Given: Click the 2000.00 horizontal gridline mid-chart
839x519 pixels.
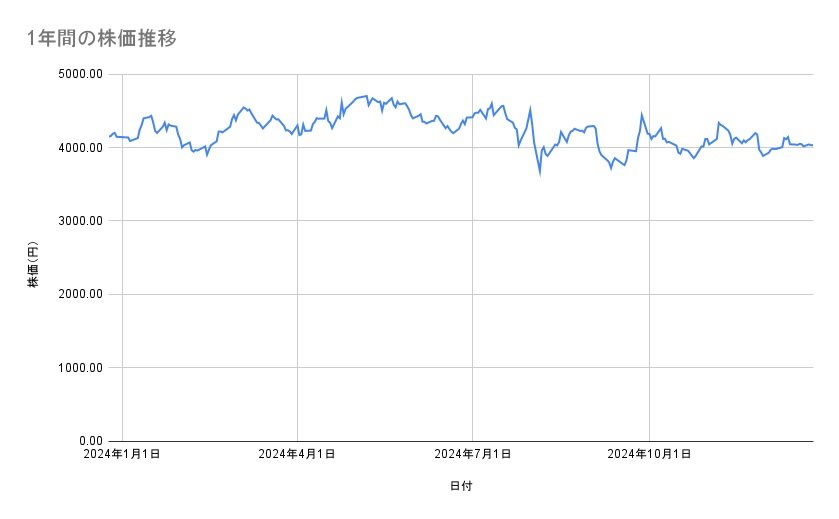Looking at the screenshot, I should click(461, 294).
